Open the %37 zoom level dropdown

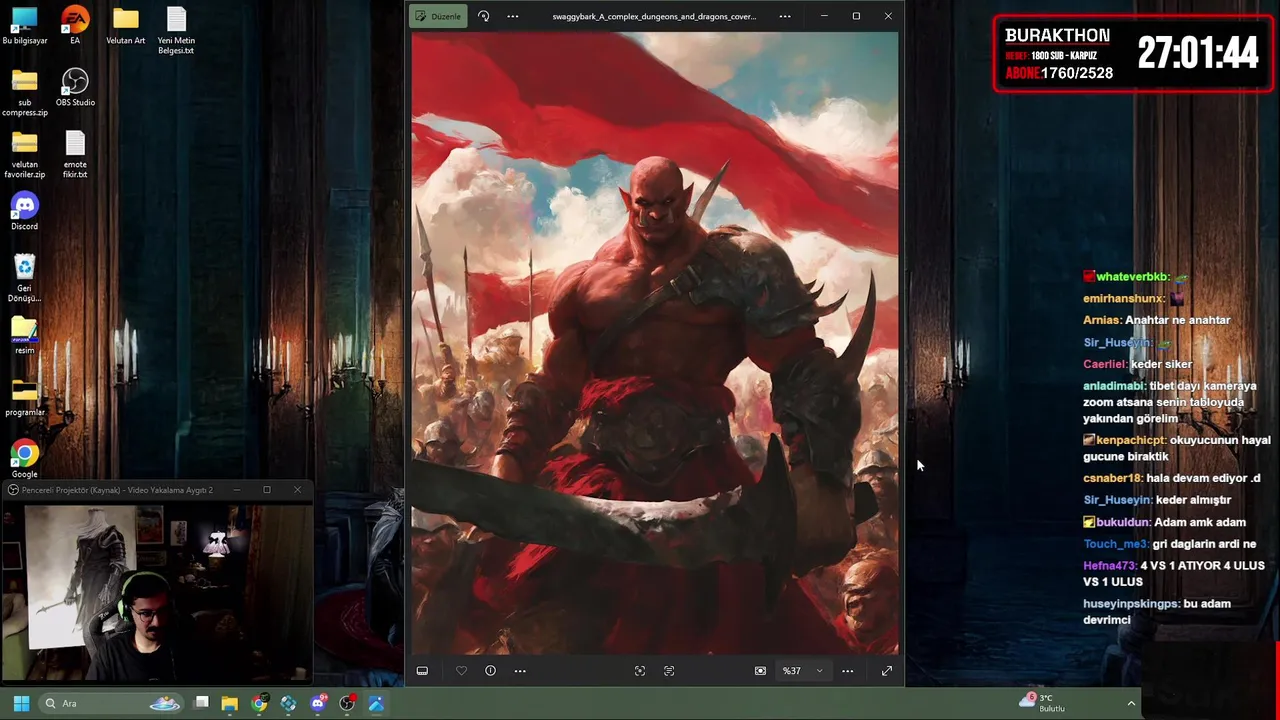pos(803,671)
